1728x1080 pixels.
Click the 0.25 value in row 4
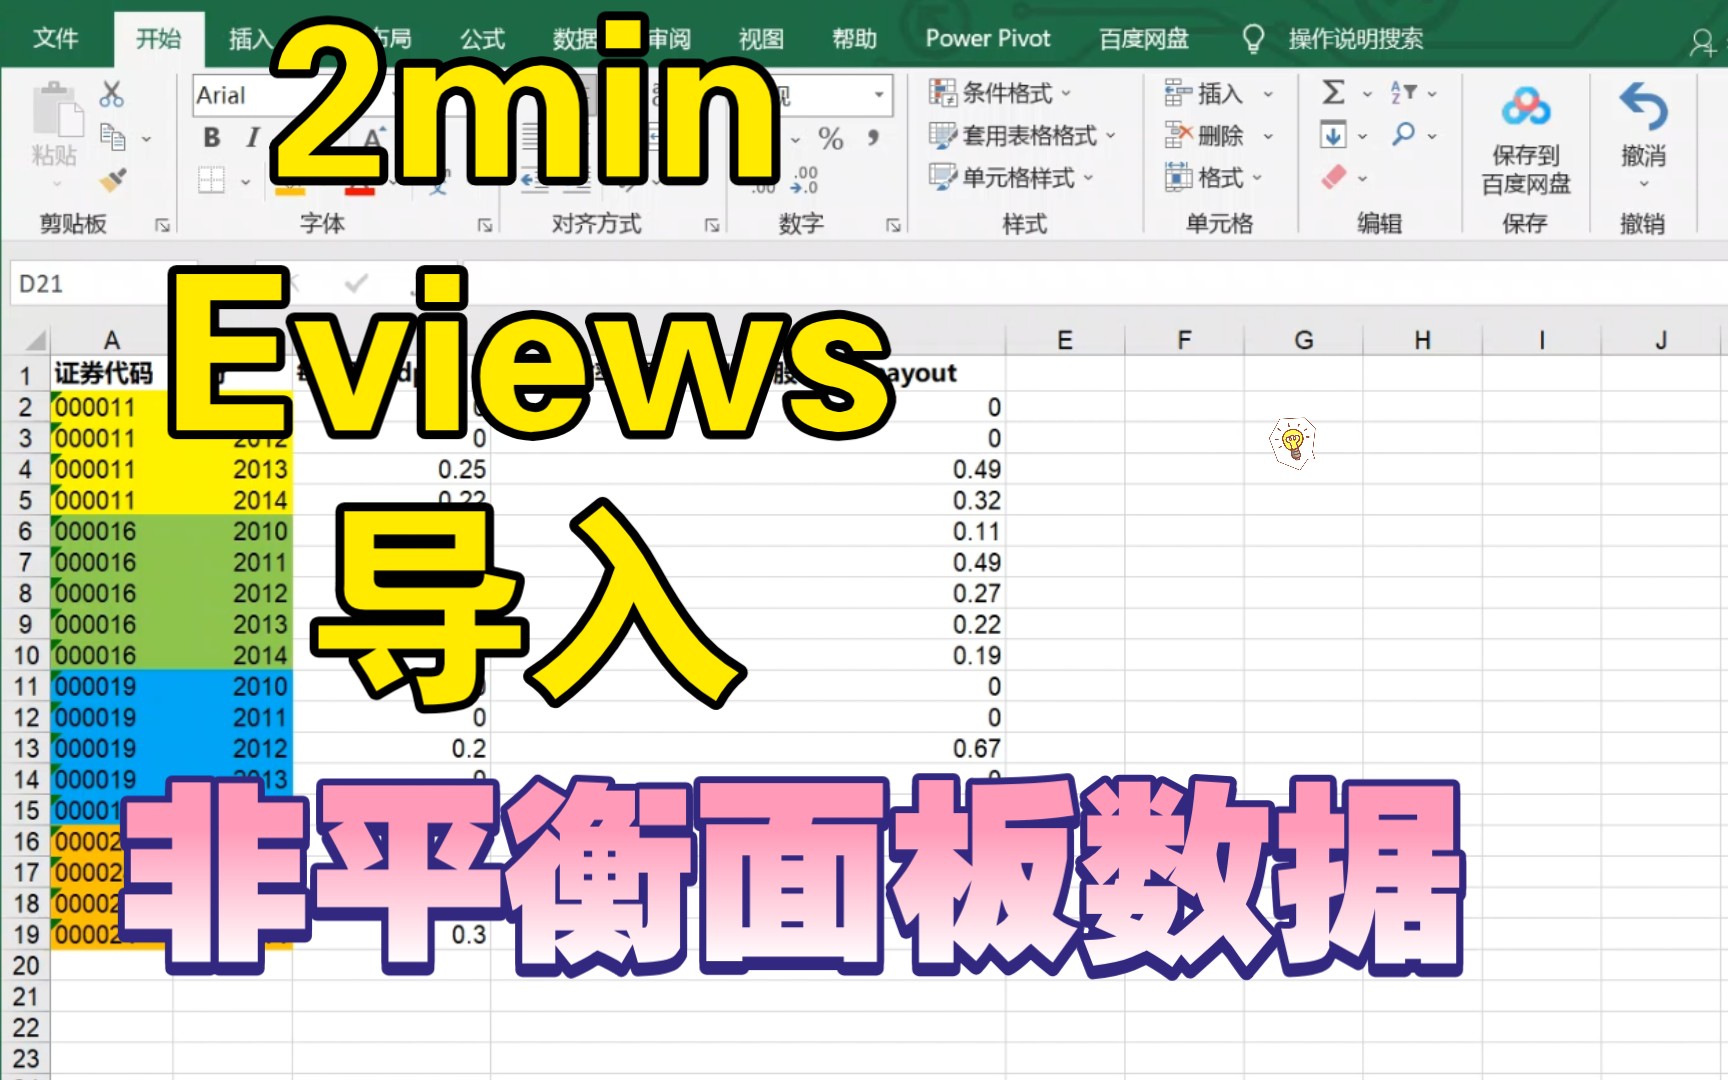click(462, 469)
